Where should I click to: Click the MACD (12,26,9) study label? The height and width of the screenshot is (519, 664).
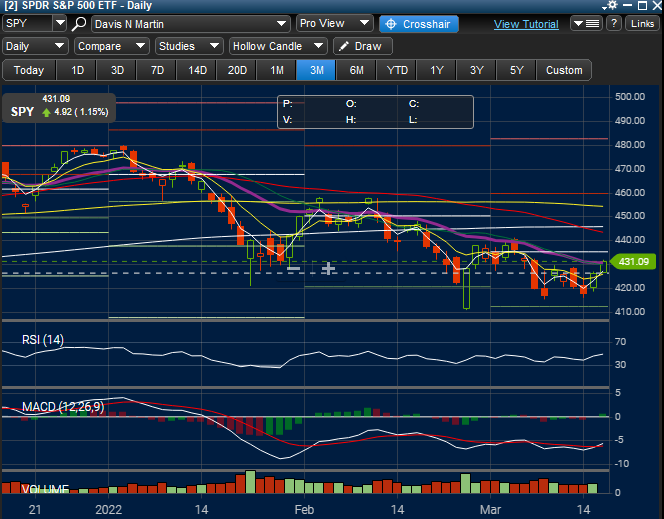(x=63, y=407)
